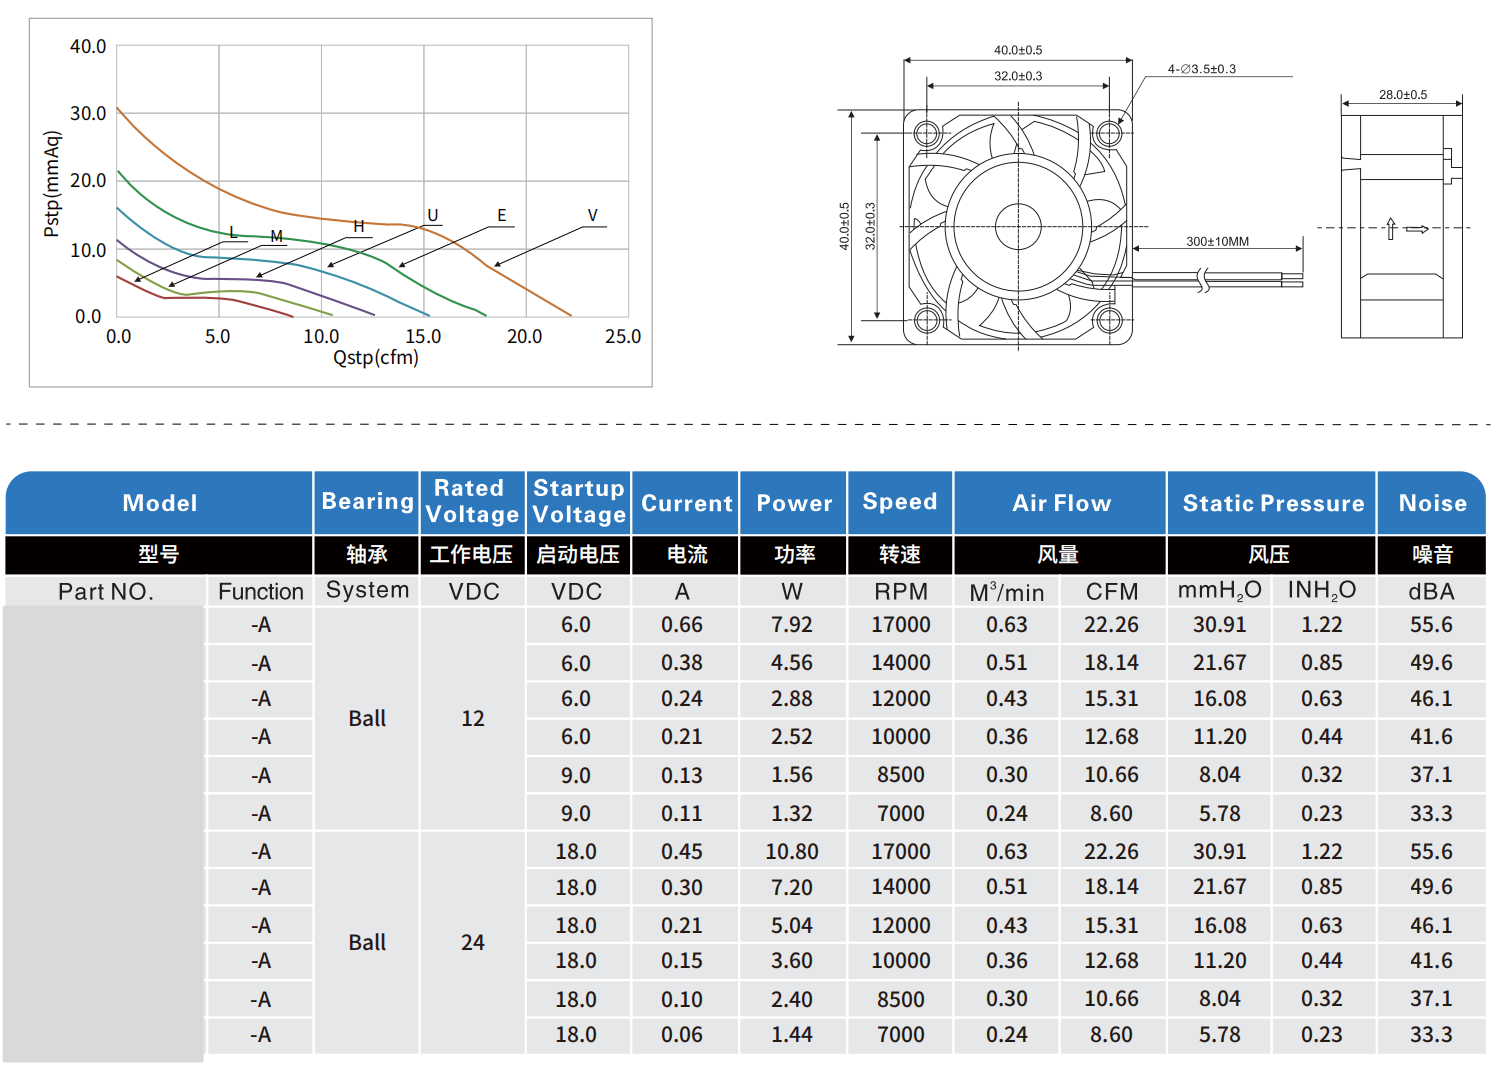
Task: Click the Air Flow column header
Action: (x=1061, y=503)
